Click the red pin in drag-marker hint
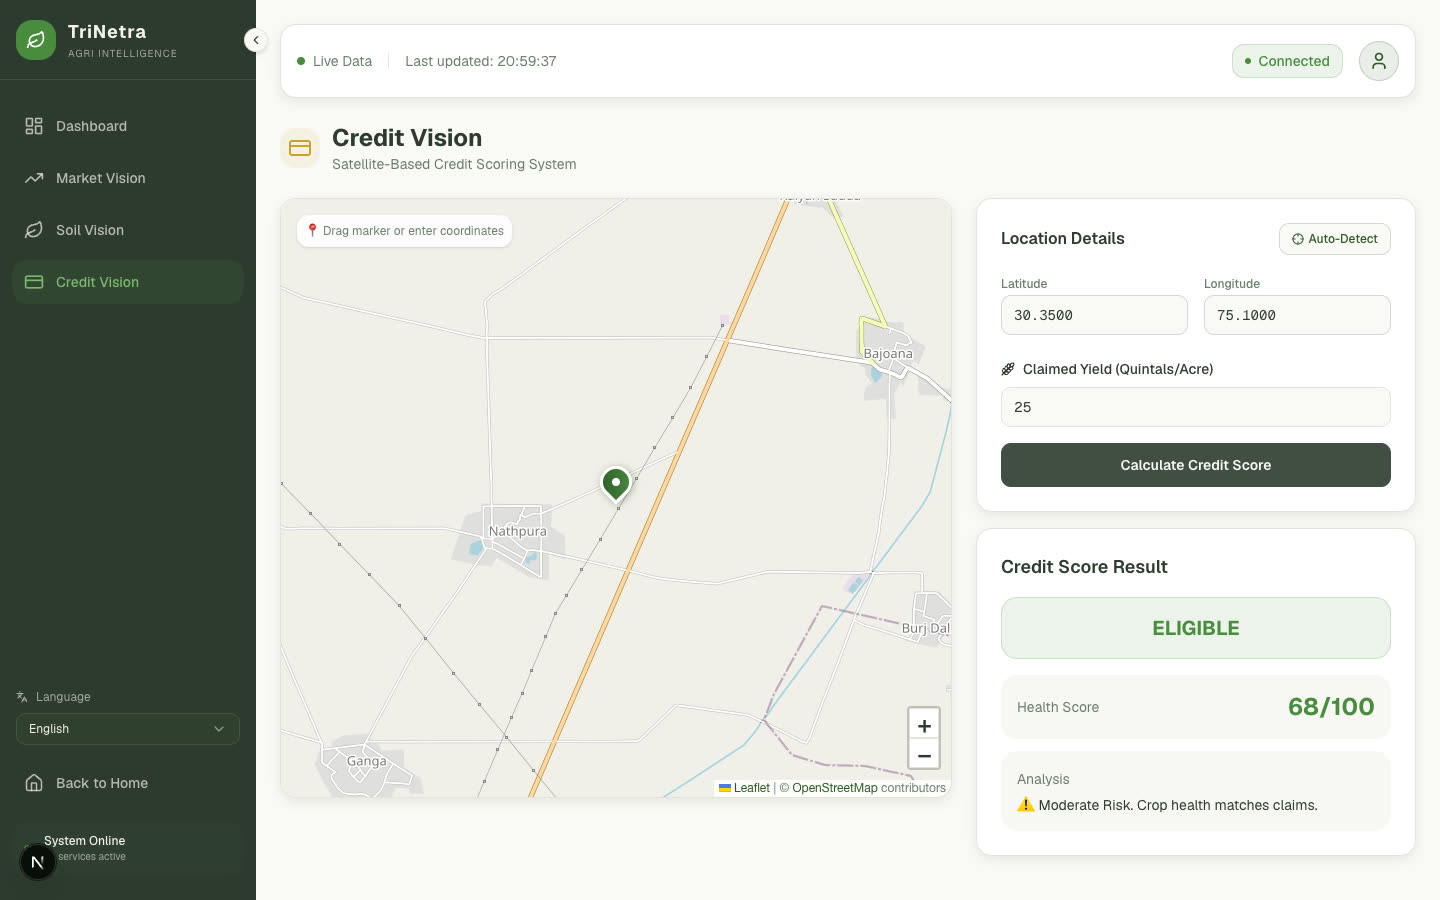This screenshot has height=900, width=1440. (x=312, y=230)
